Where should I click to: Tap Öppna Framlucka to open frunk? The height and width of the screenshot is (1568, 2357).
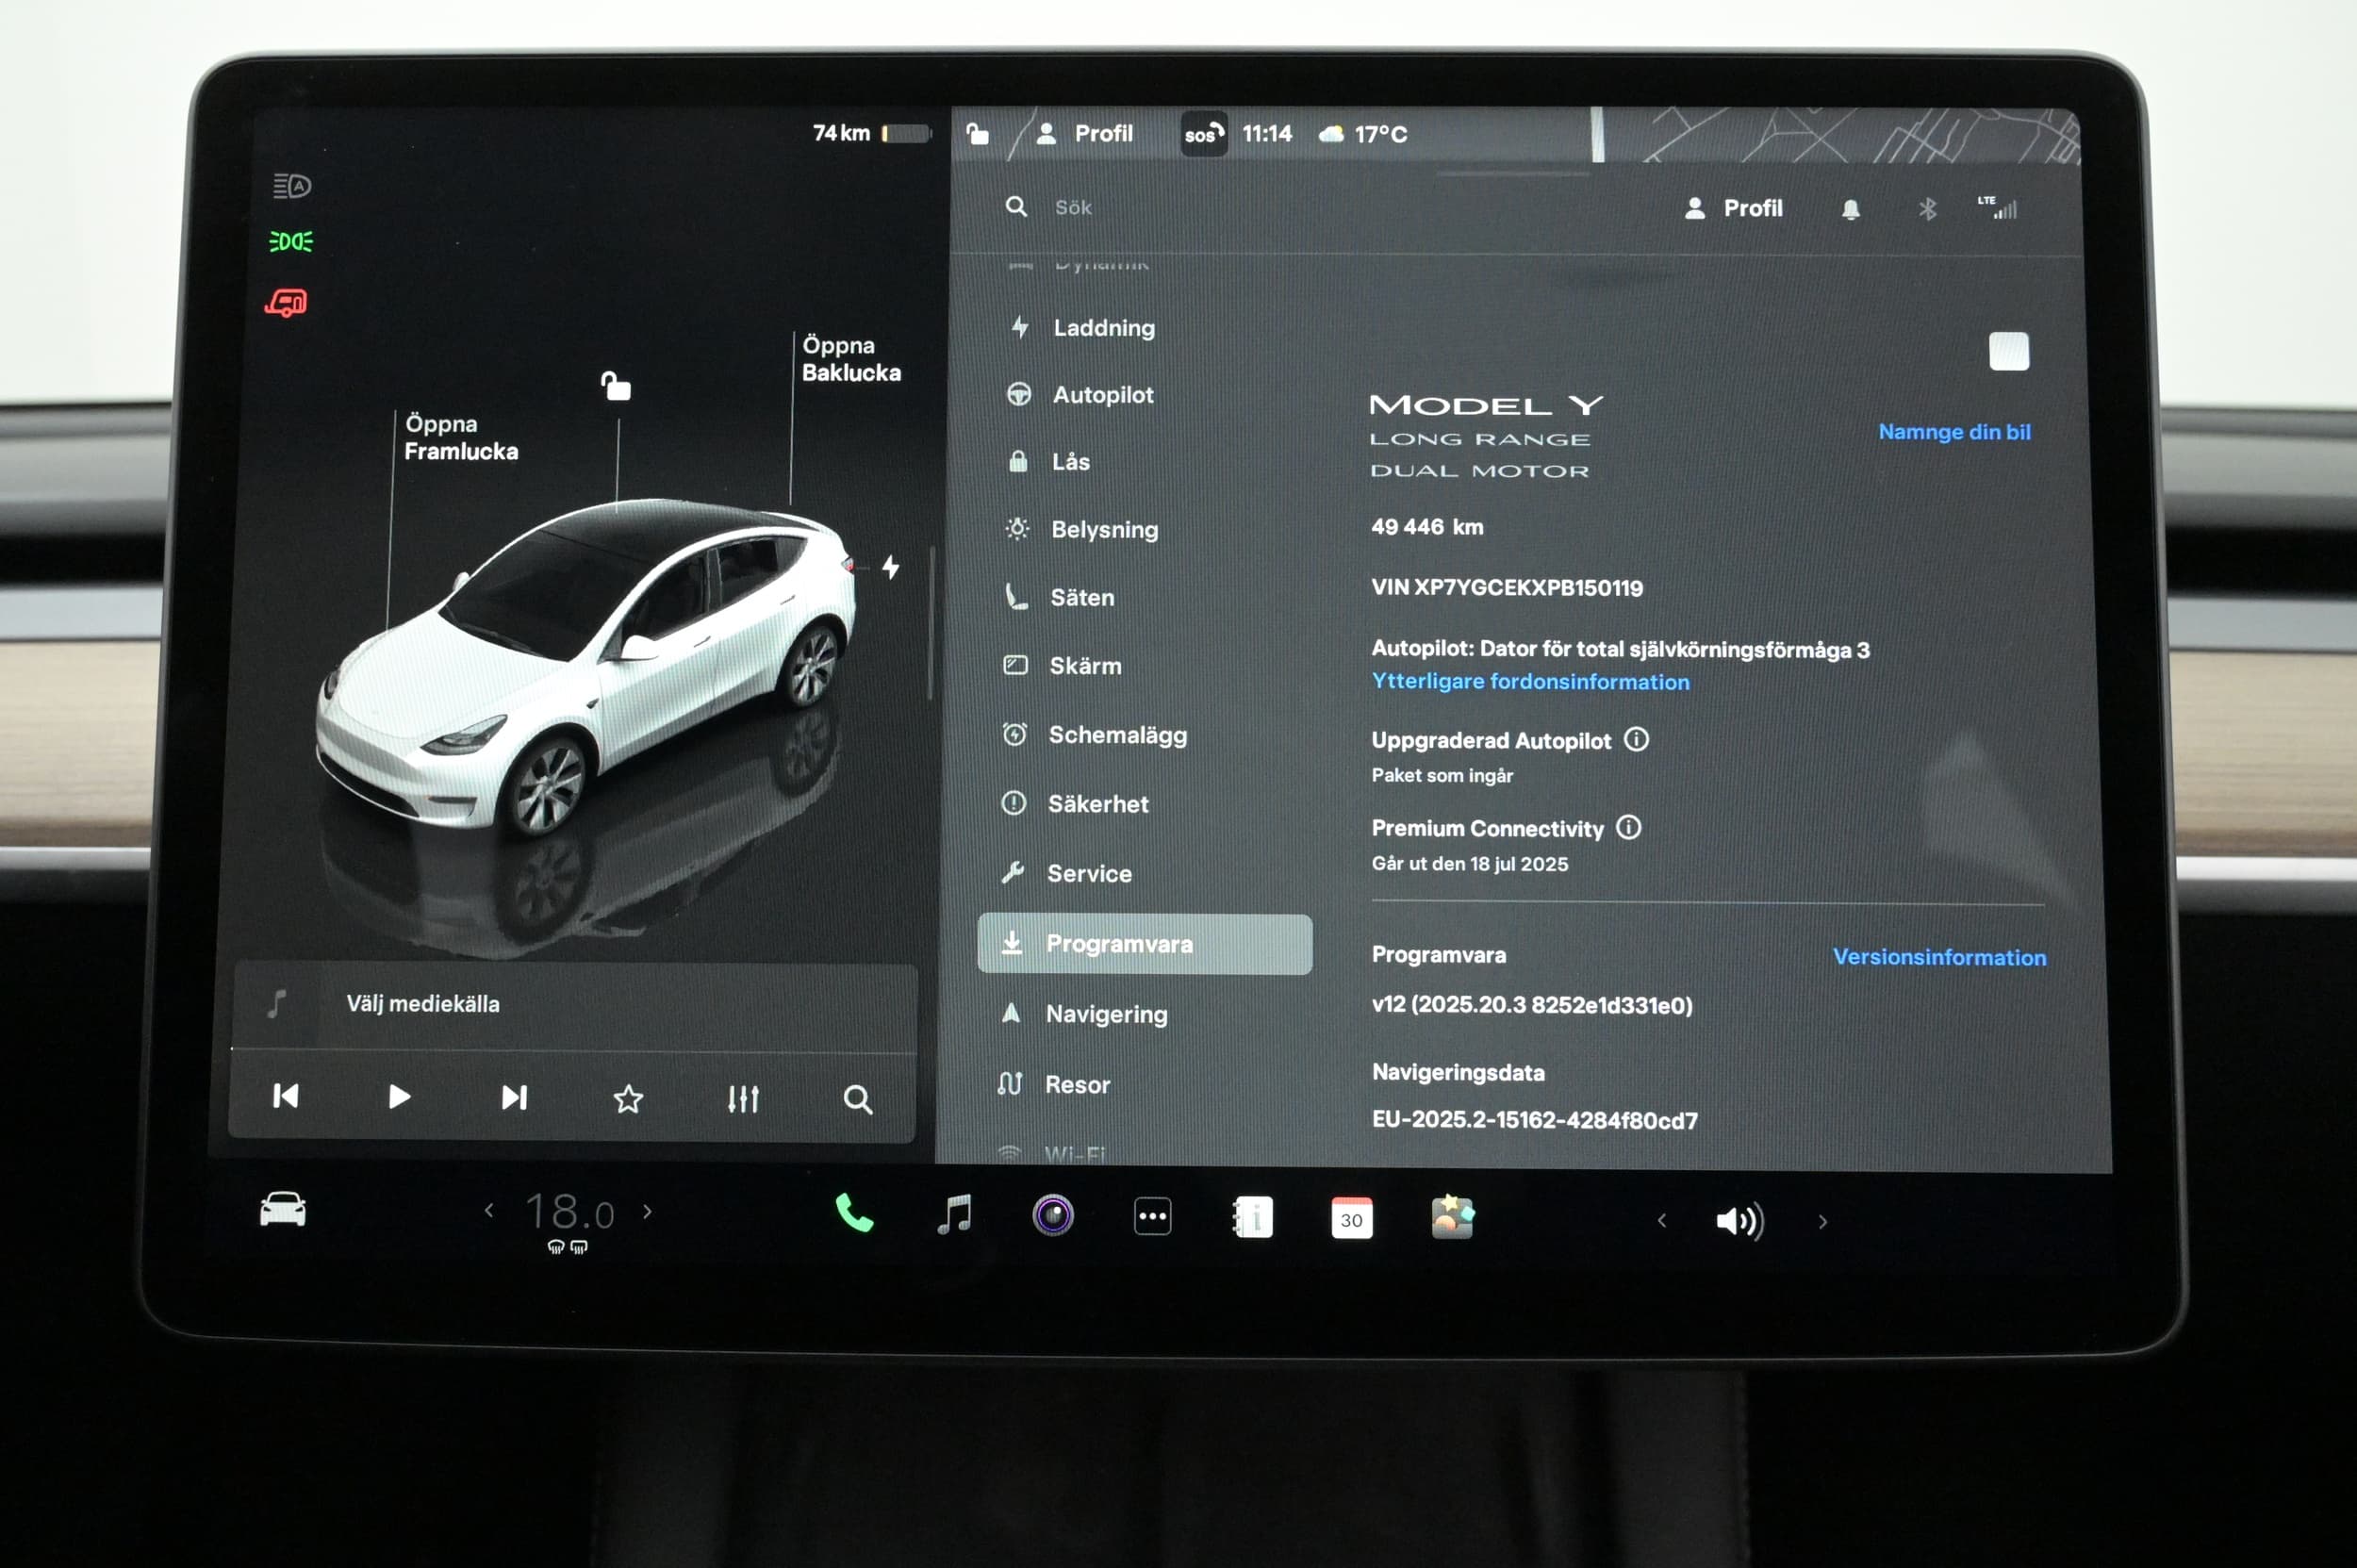(461, 437)
